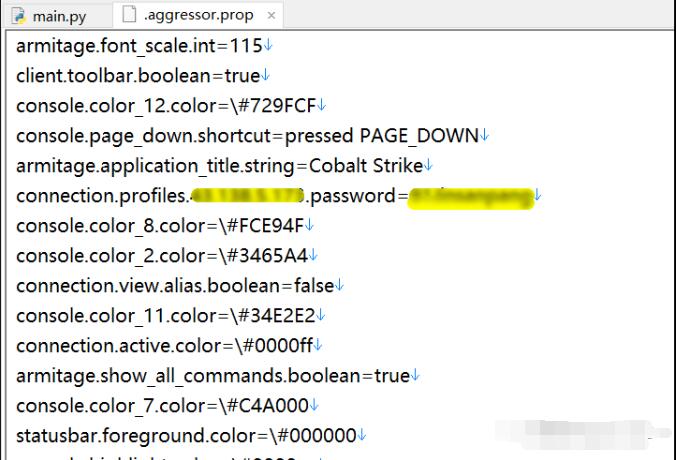
Task: Click the highlighted password value
Action: 471,198
